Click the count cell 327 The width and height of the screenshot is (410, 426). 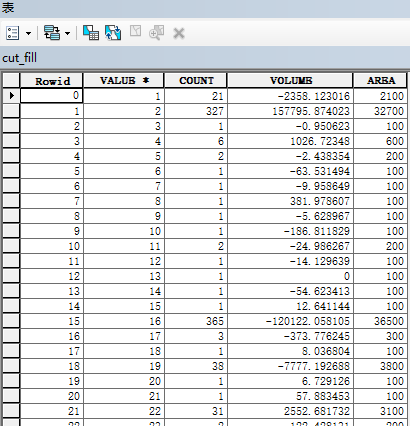[196, 111]
